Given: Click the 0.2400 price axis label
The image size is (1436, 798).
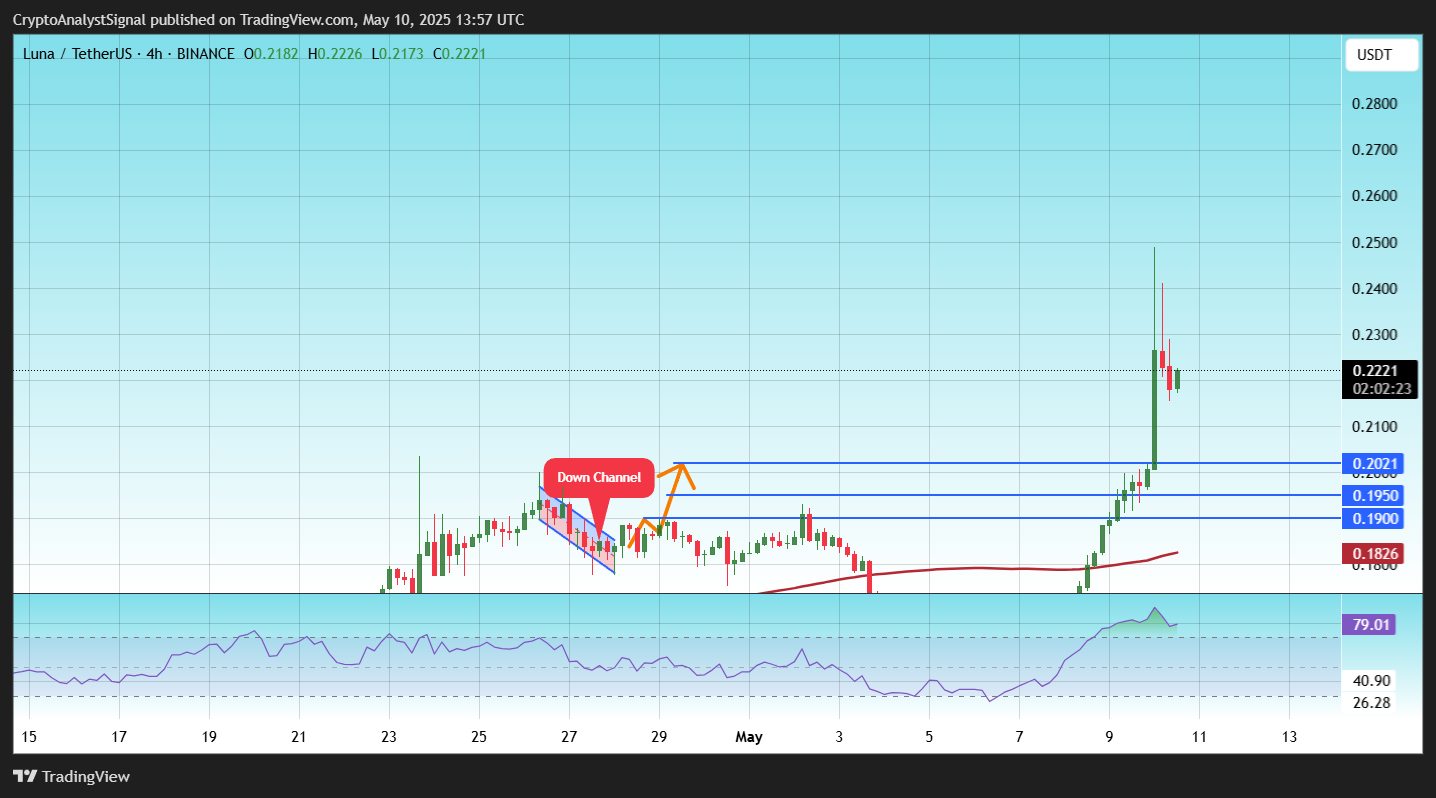Looking at the screenshot, I should 1375,289.
